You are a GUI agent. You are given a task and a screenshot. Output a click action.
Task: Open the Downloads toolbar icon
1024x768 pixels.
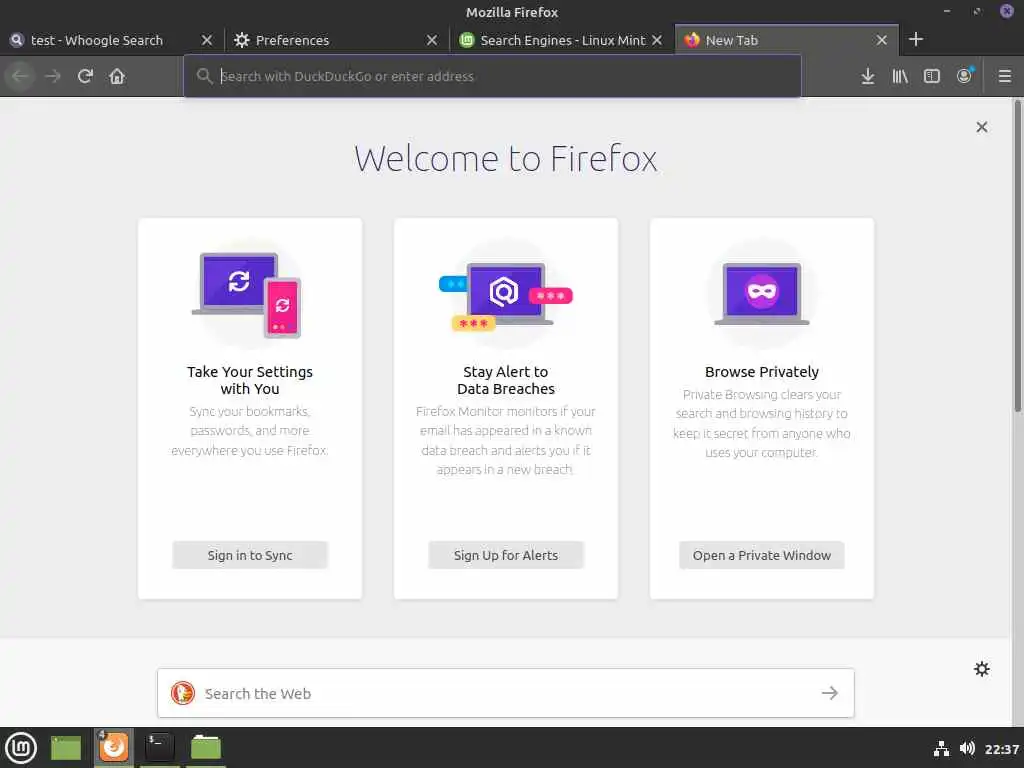pos(867,76)
